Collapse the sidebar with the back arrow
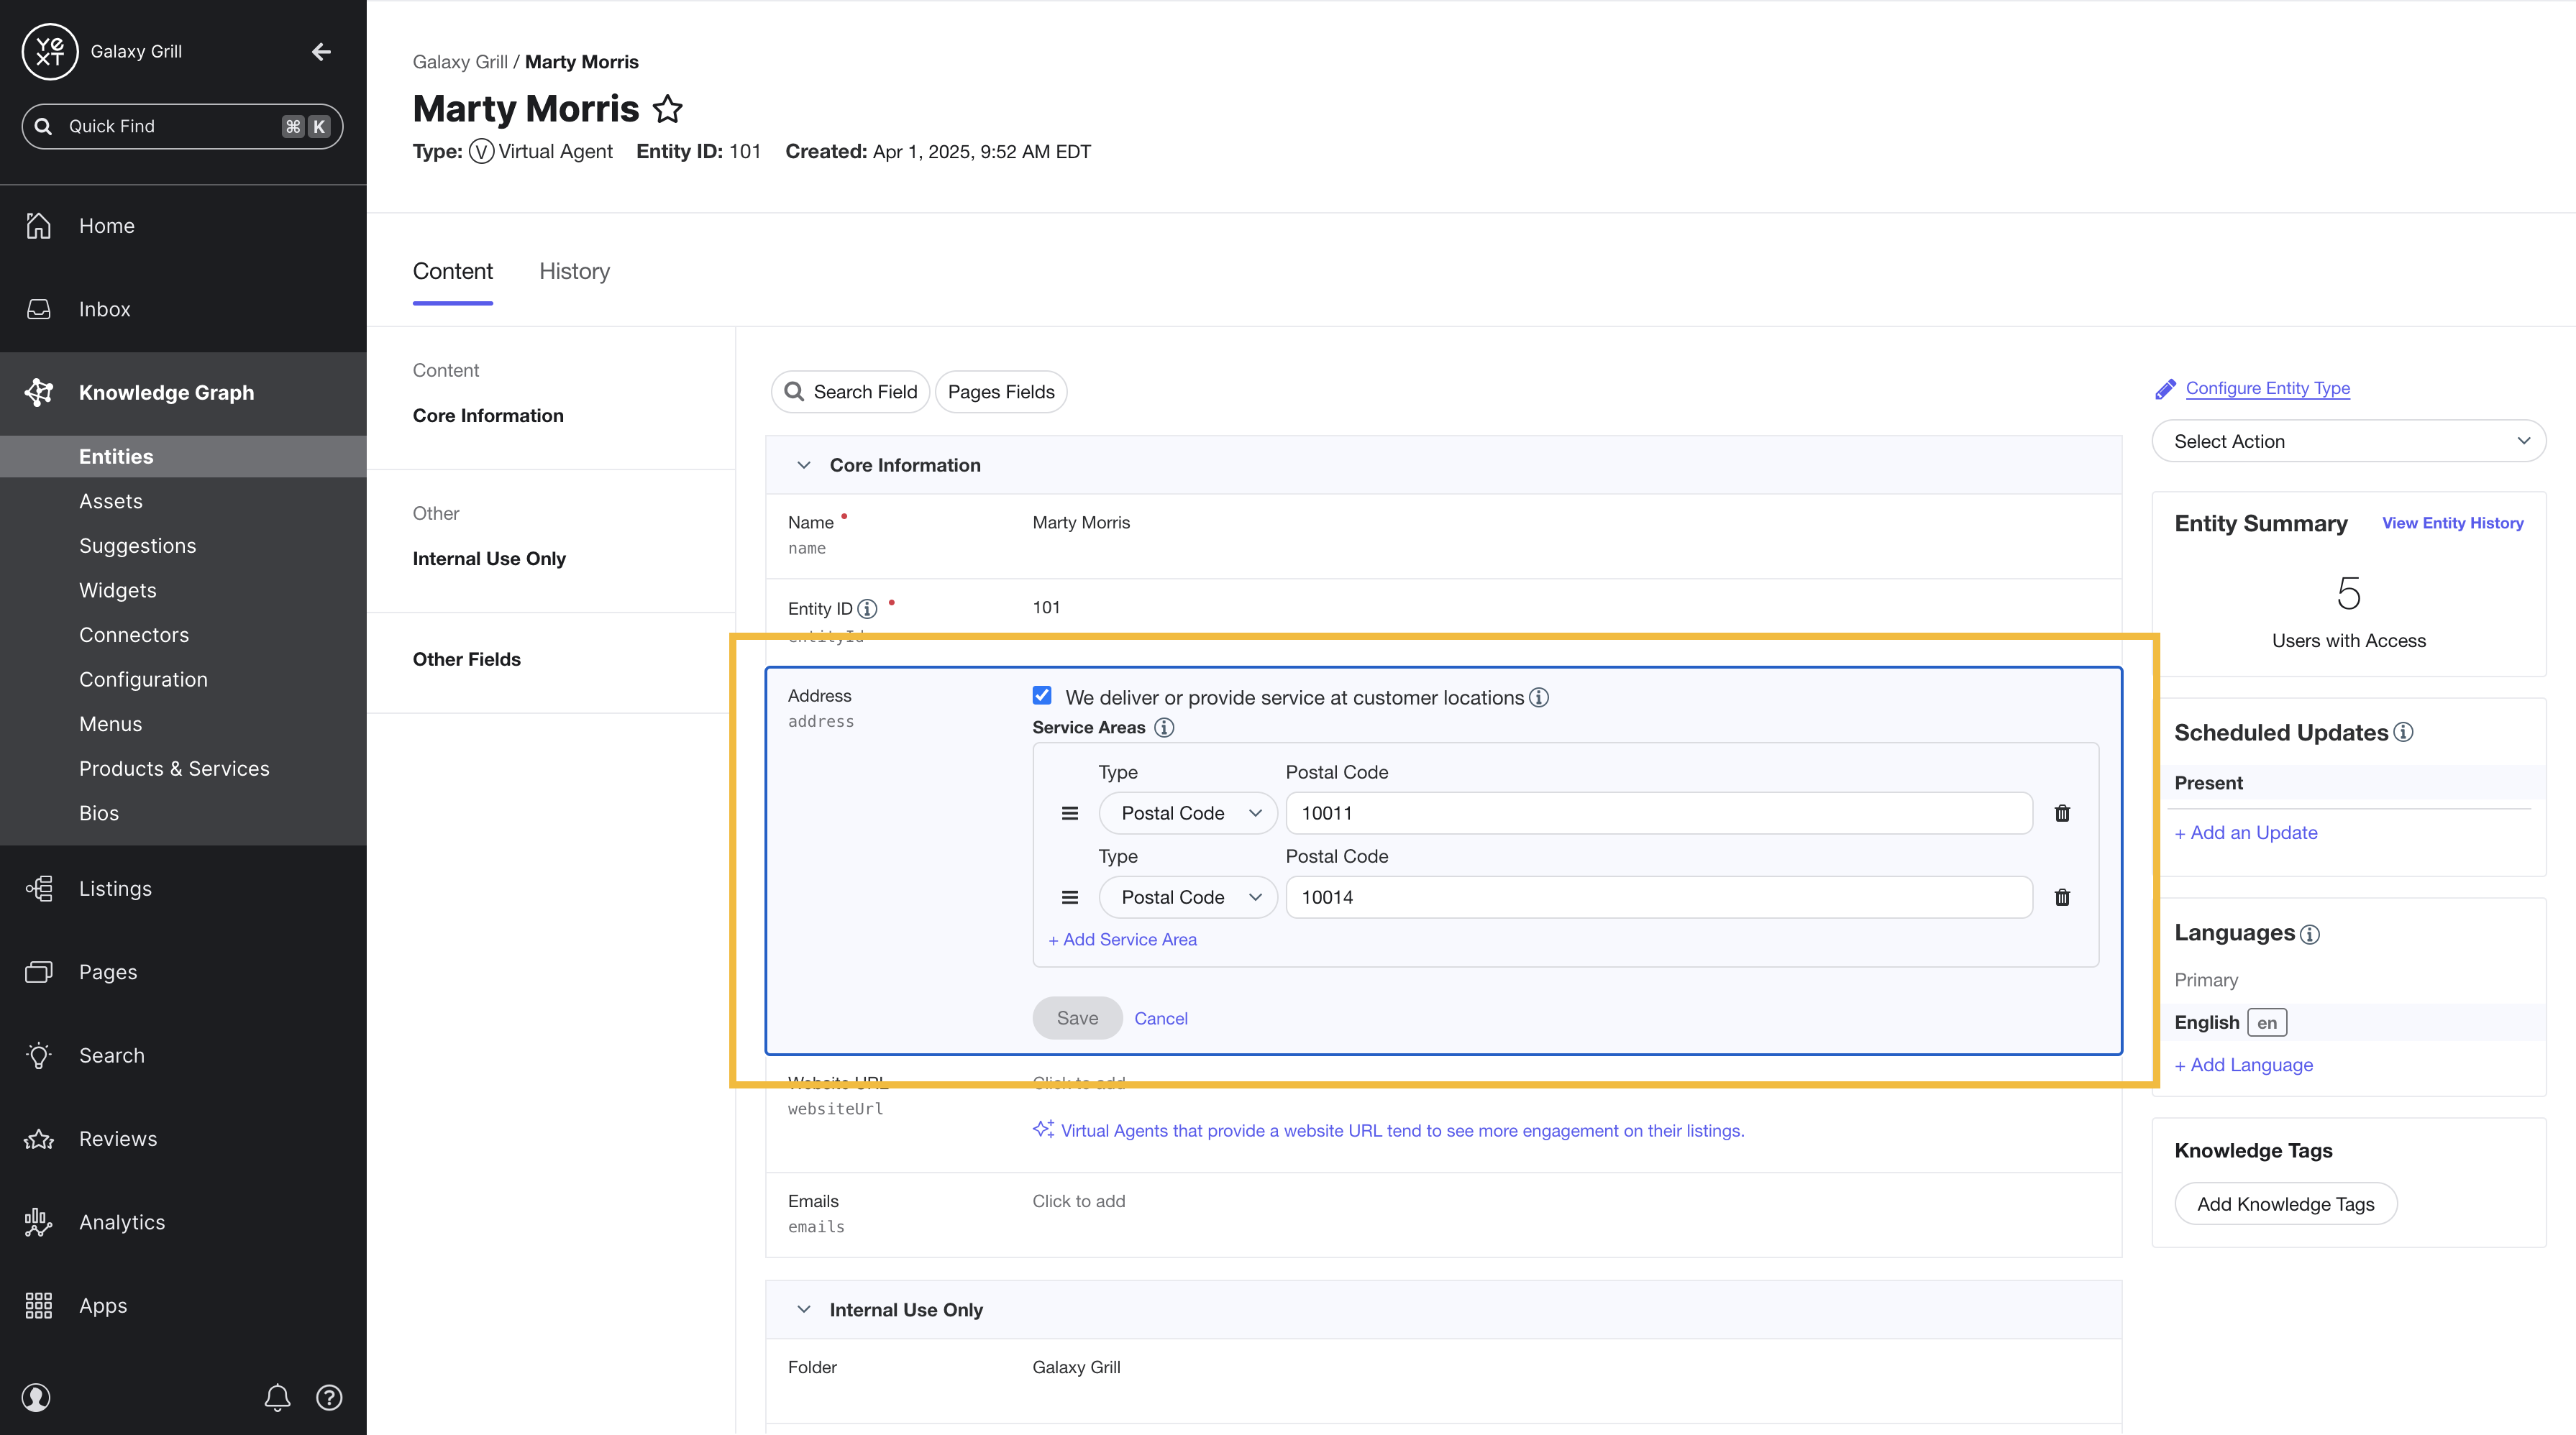Viewport: 2576px width, 1435px height. point(321,51)
